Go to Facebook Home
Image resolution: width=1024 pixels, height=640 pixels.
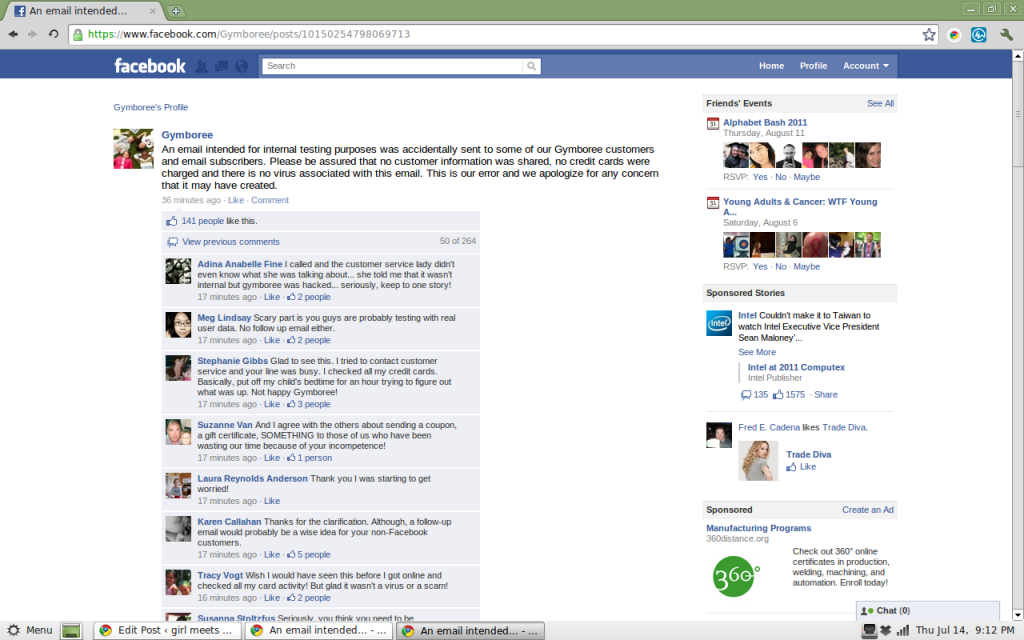click(771, 66)
